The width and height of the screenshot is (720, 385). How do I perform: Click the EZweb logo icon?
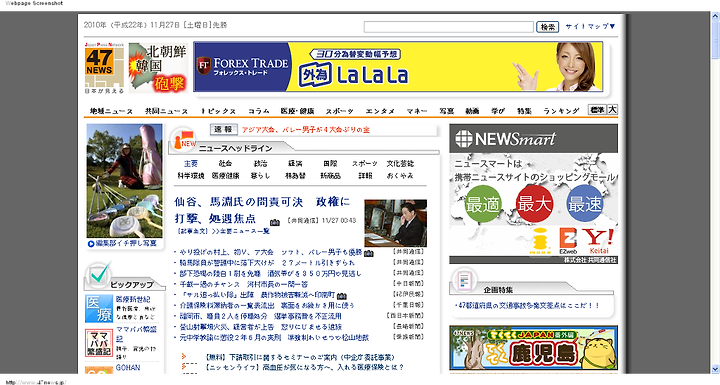point(568,241)
